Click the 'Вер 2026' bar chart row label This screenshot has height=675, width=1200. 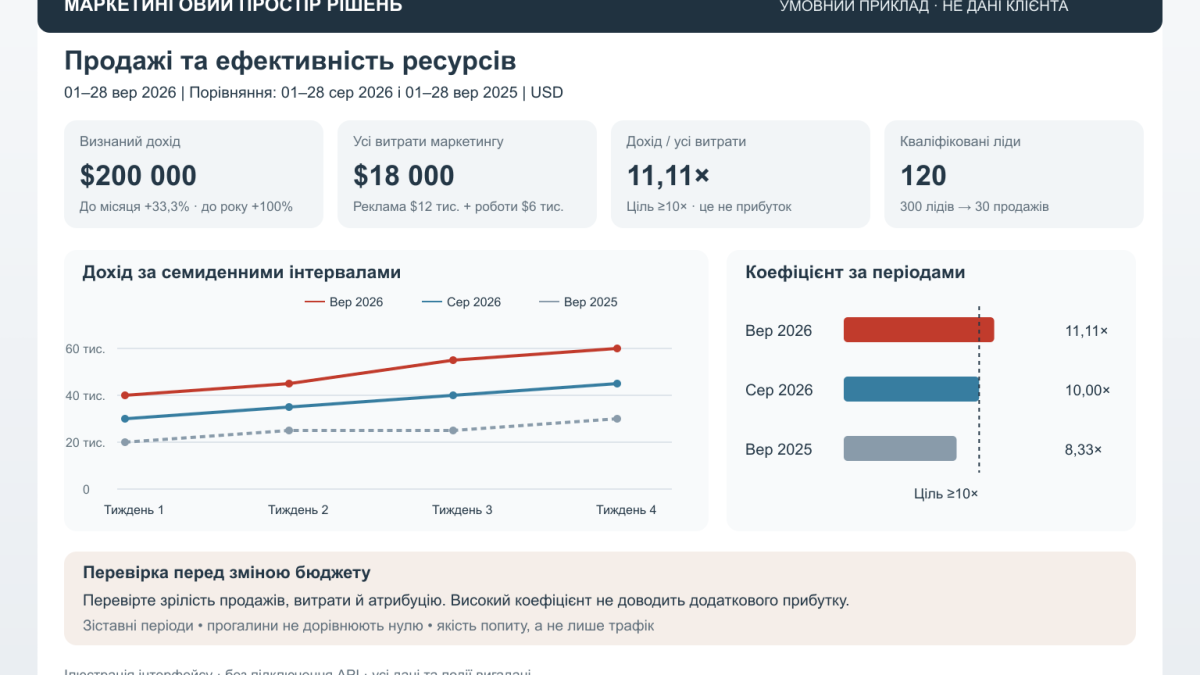point(778,331)
